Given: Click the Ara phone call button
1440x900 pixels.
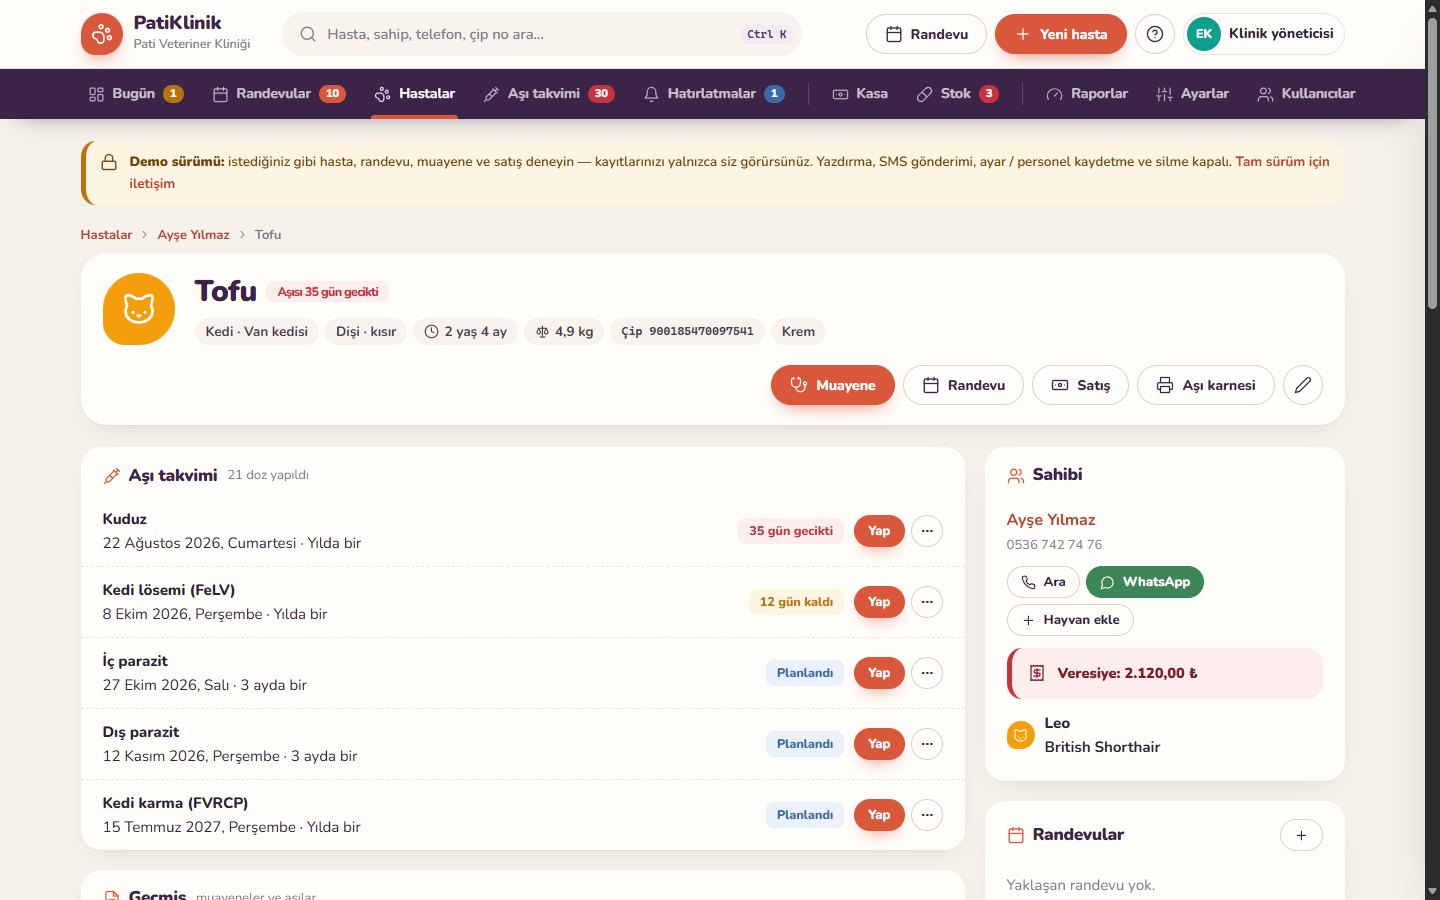Looking at the screenshot, I should [x=1043, y=582].
